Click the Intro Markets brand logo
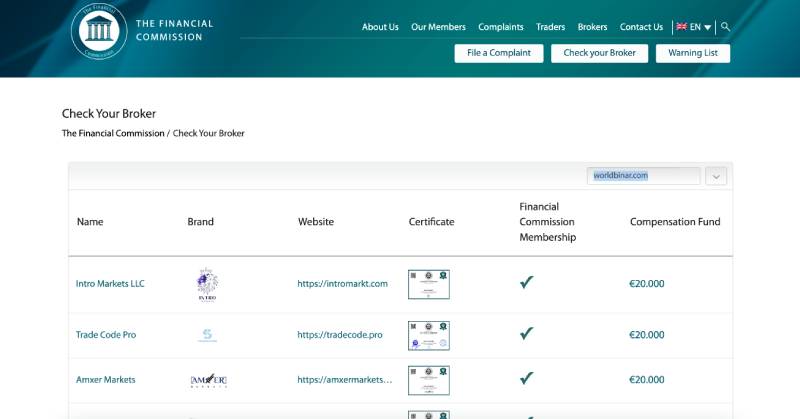 207,283
